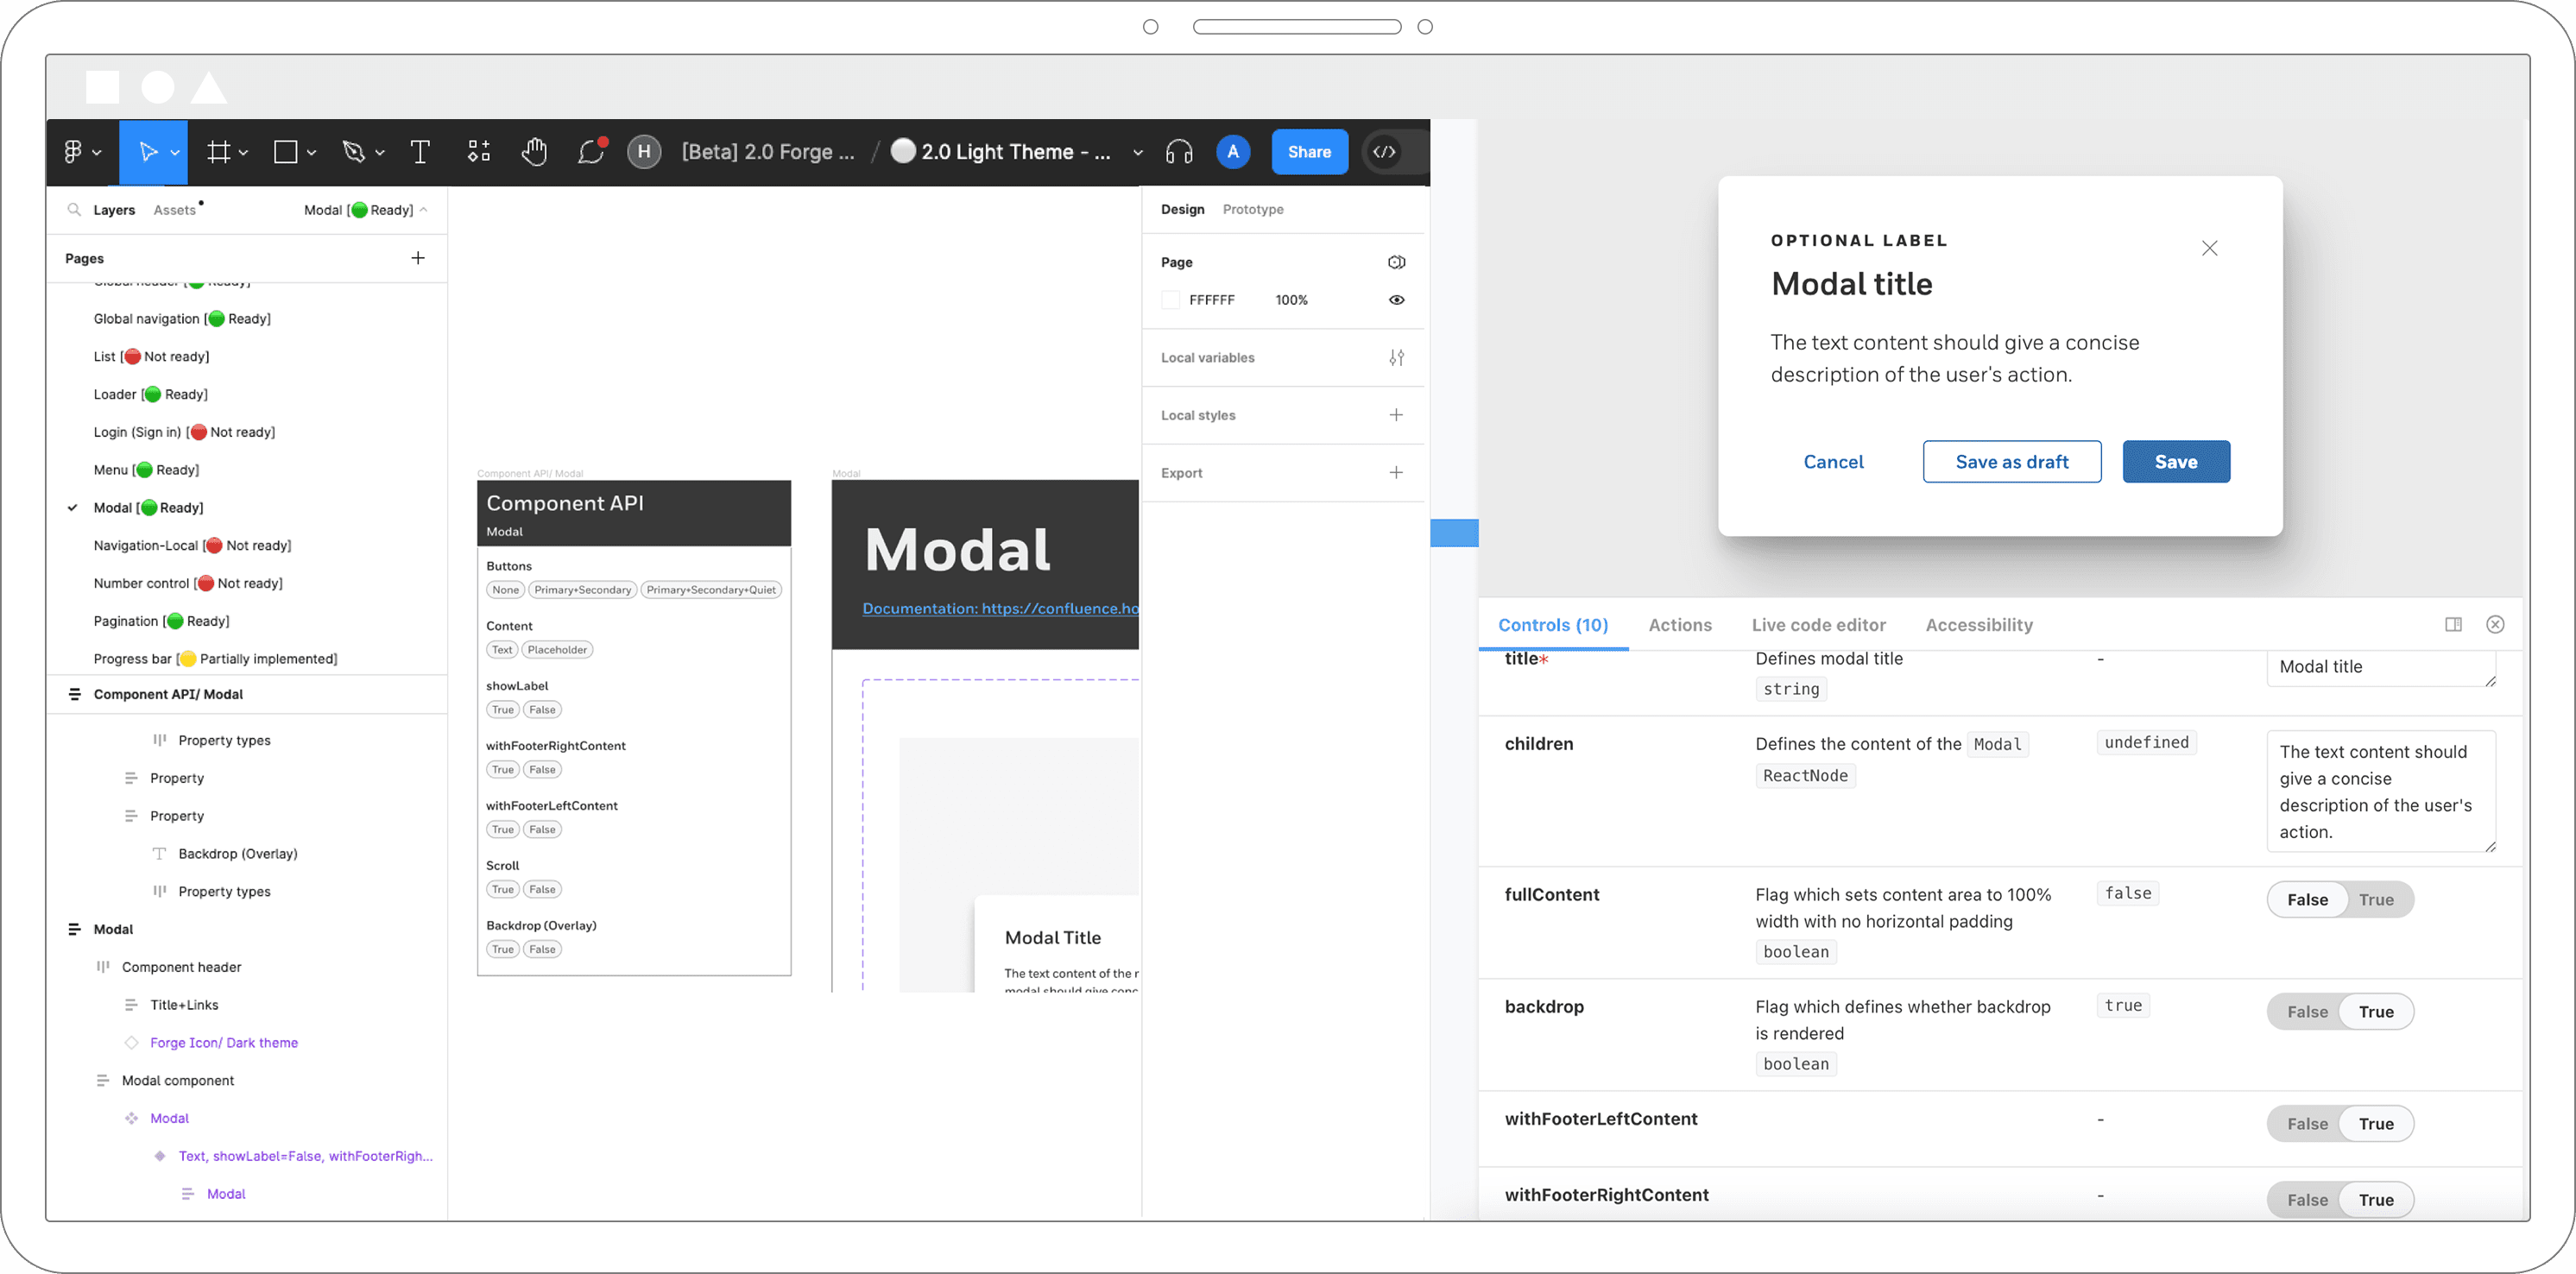This screenshot has height=1274, width=2576.
Task: Add an Export setting plus
Action: click(x=1396, y=473)
